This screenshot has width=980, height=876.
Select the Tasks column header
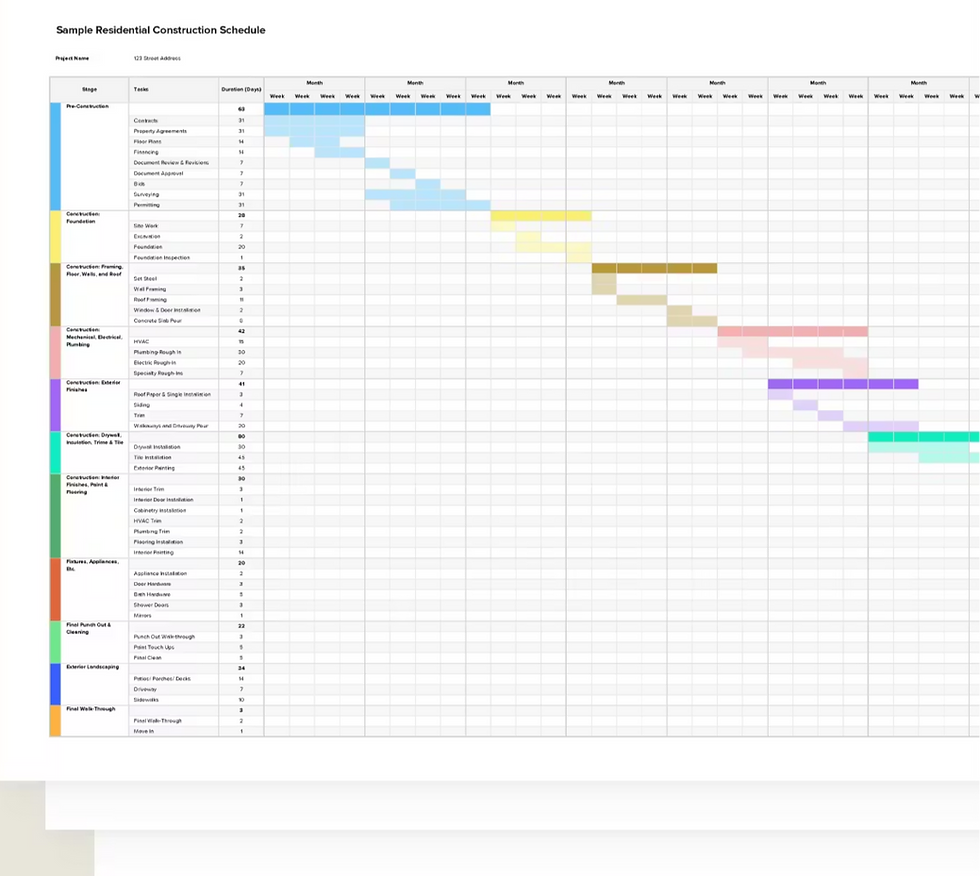pyautogui.click(x=141, y=89)
